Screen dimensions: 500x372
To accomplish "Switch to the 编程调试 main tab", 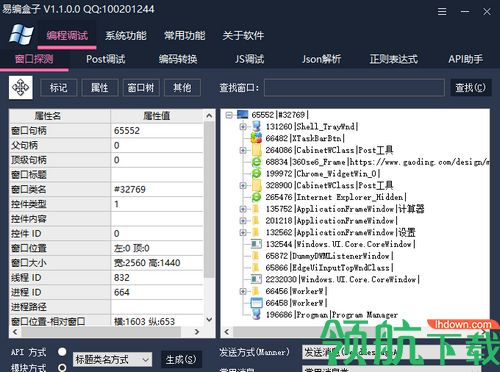I will 67,35.
